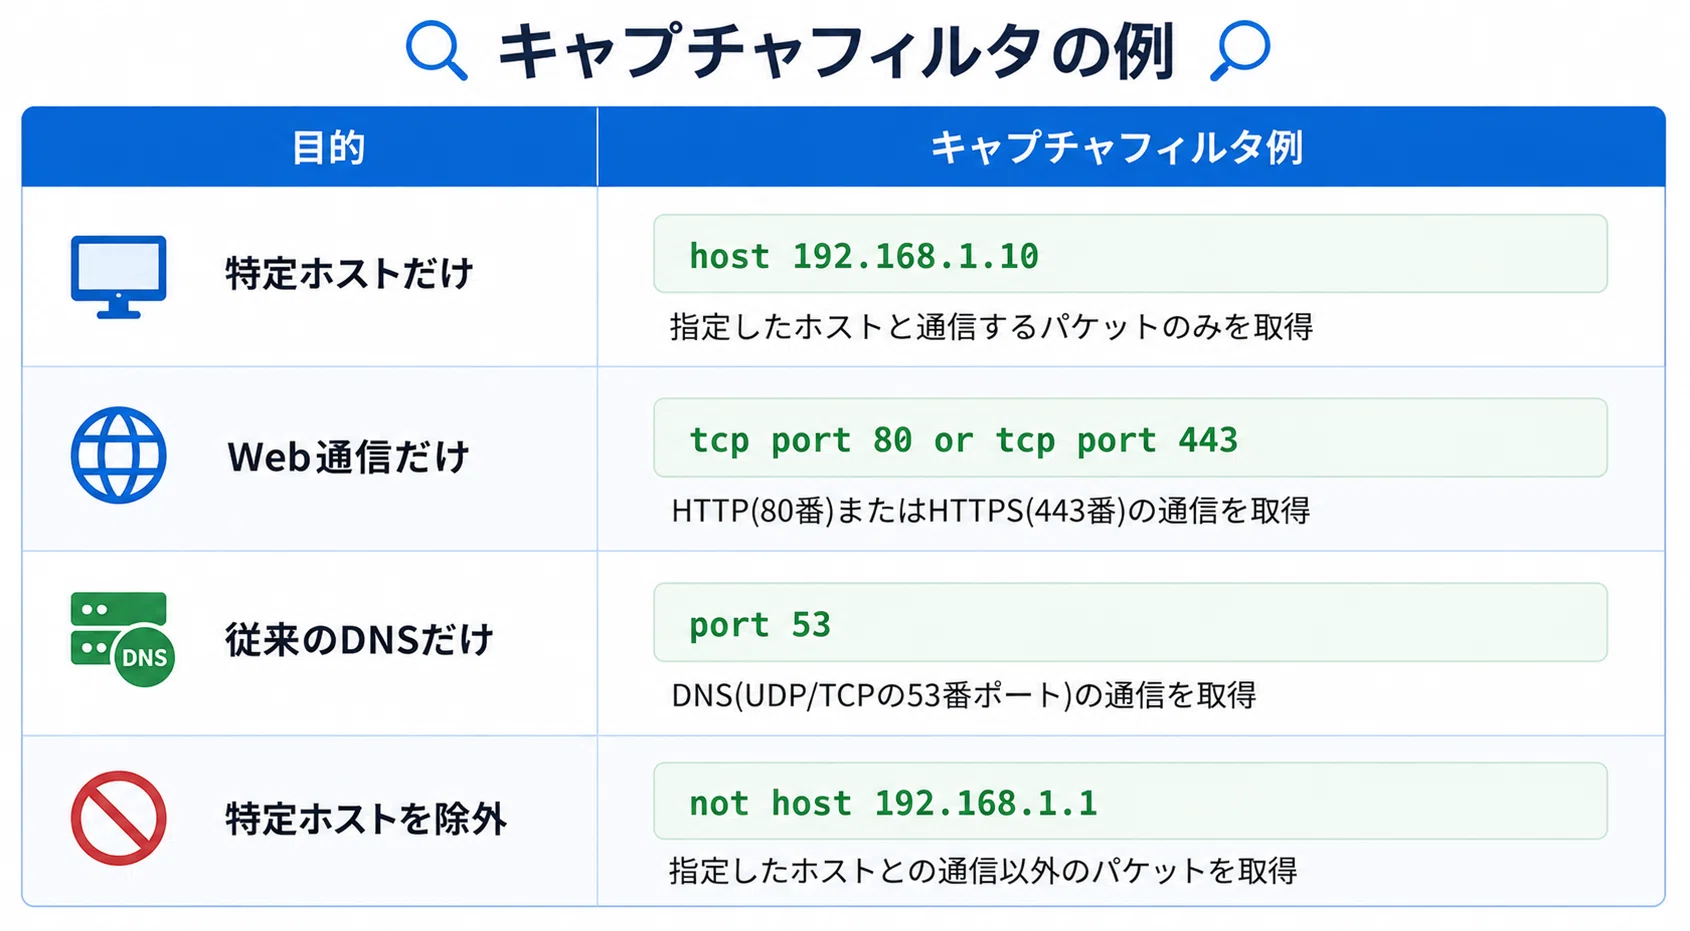The image size is (1690, 931).
Task: Click the 特定ホストだけ label
Action: click(349, 273)
